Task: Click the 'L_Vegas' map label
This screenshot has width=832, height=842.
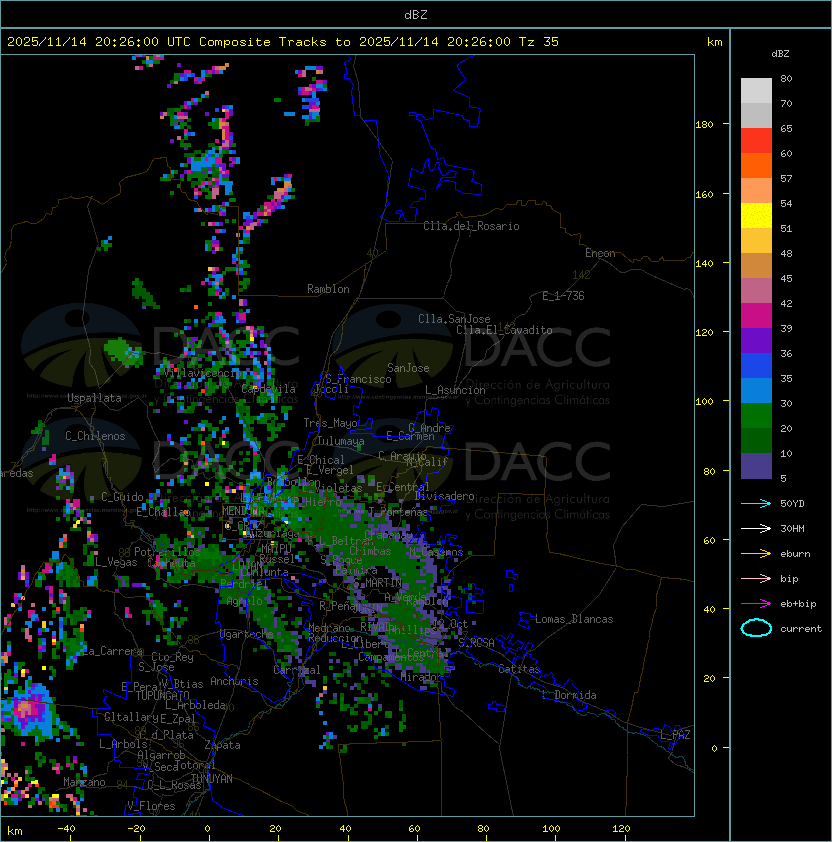Action: coord(116,562)
